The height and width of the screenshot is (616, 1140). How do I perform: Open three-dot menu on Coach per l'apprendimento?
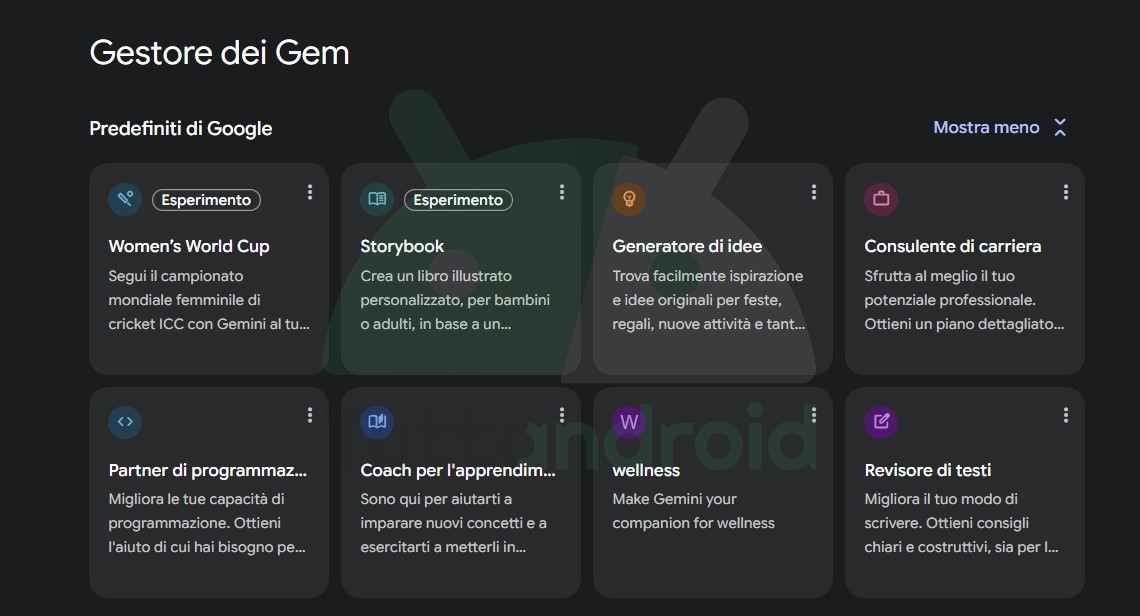click(x=562, y=415)
